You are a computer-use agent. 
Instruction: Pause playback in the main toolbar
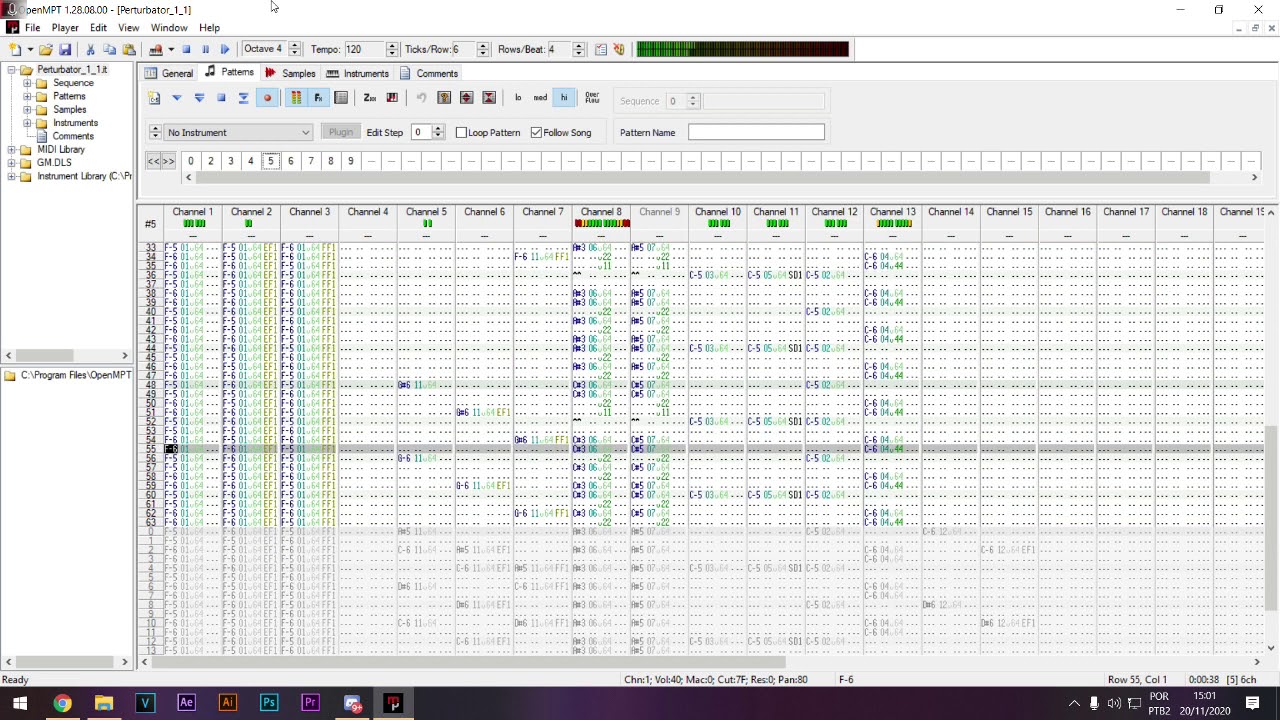click(205, 49)
